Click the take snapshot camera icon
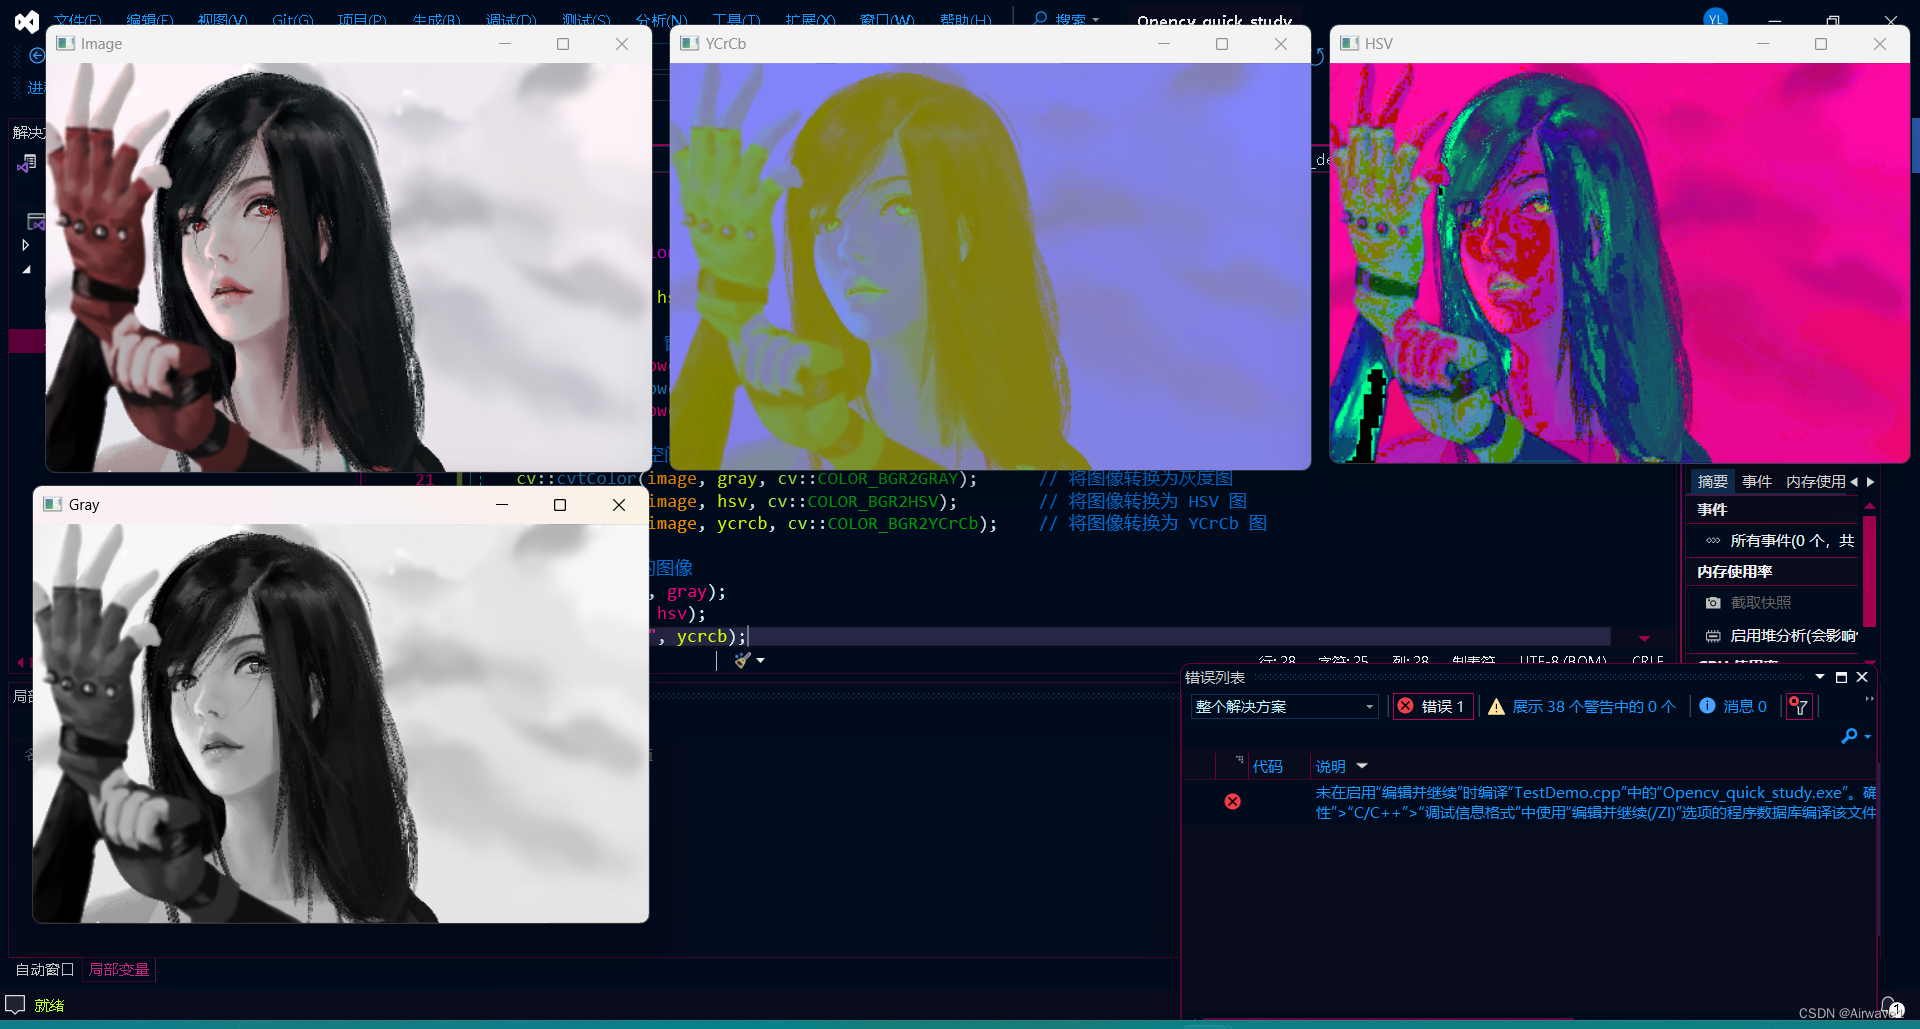Screen dimensions: 1920x1029 [x=1713, y=603]
